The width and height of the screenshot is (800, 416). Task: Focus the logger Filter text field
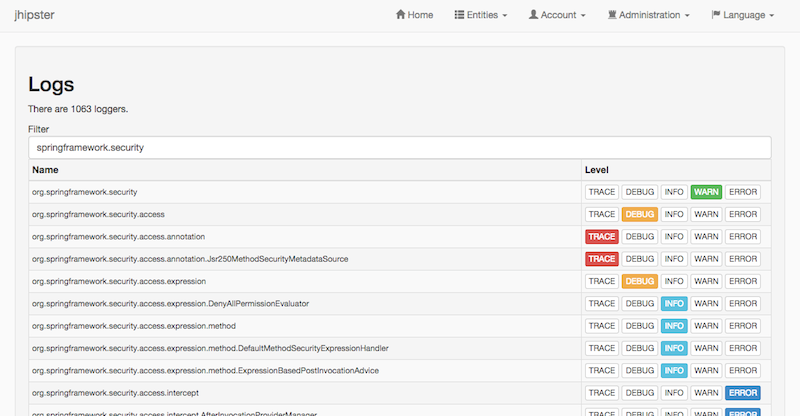point(400,147)
